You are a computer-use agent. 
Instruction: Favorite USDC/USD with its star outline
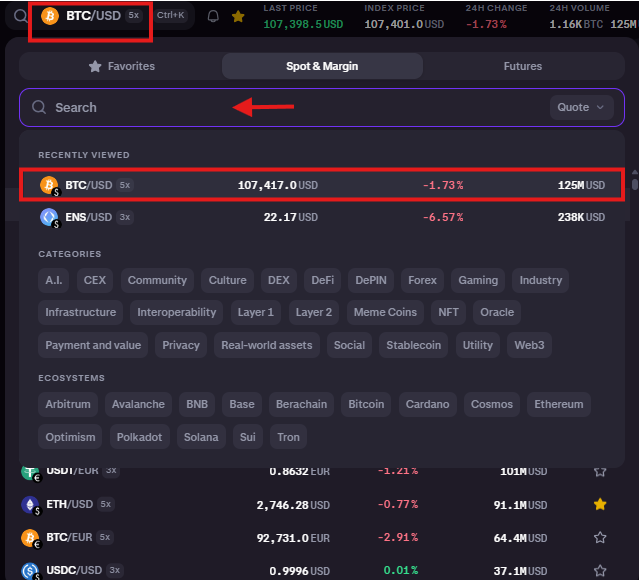[x=600, y=570]
